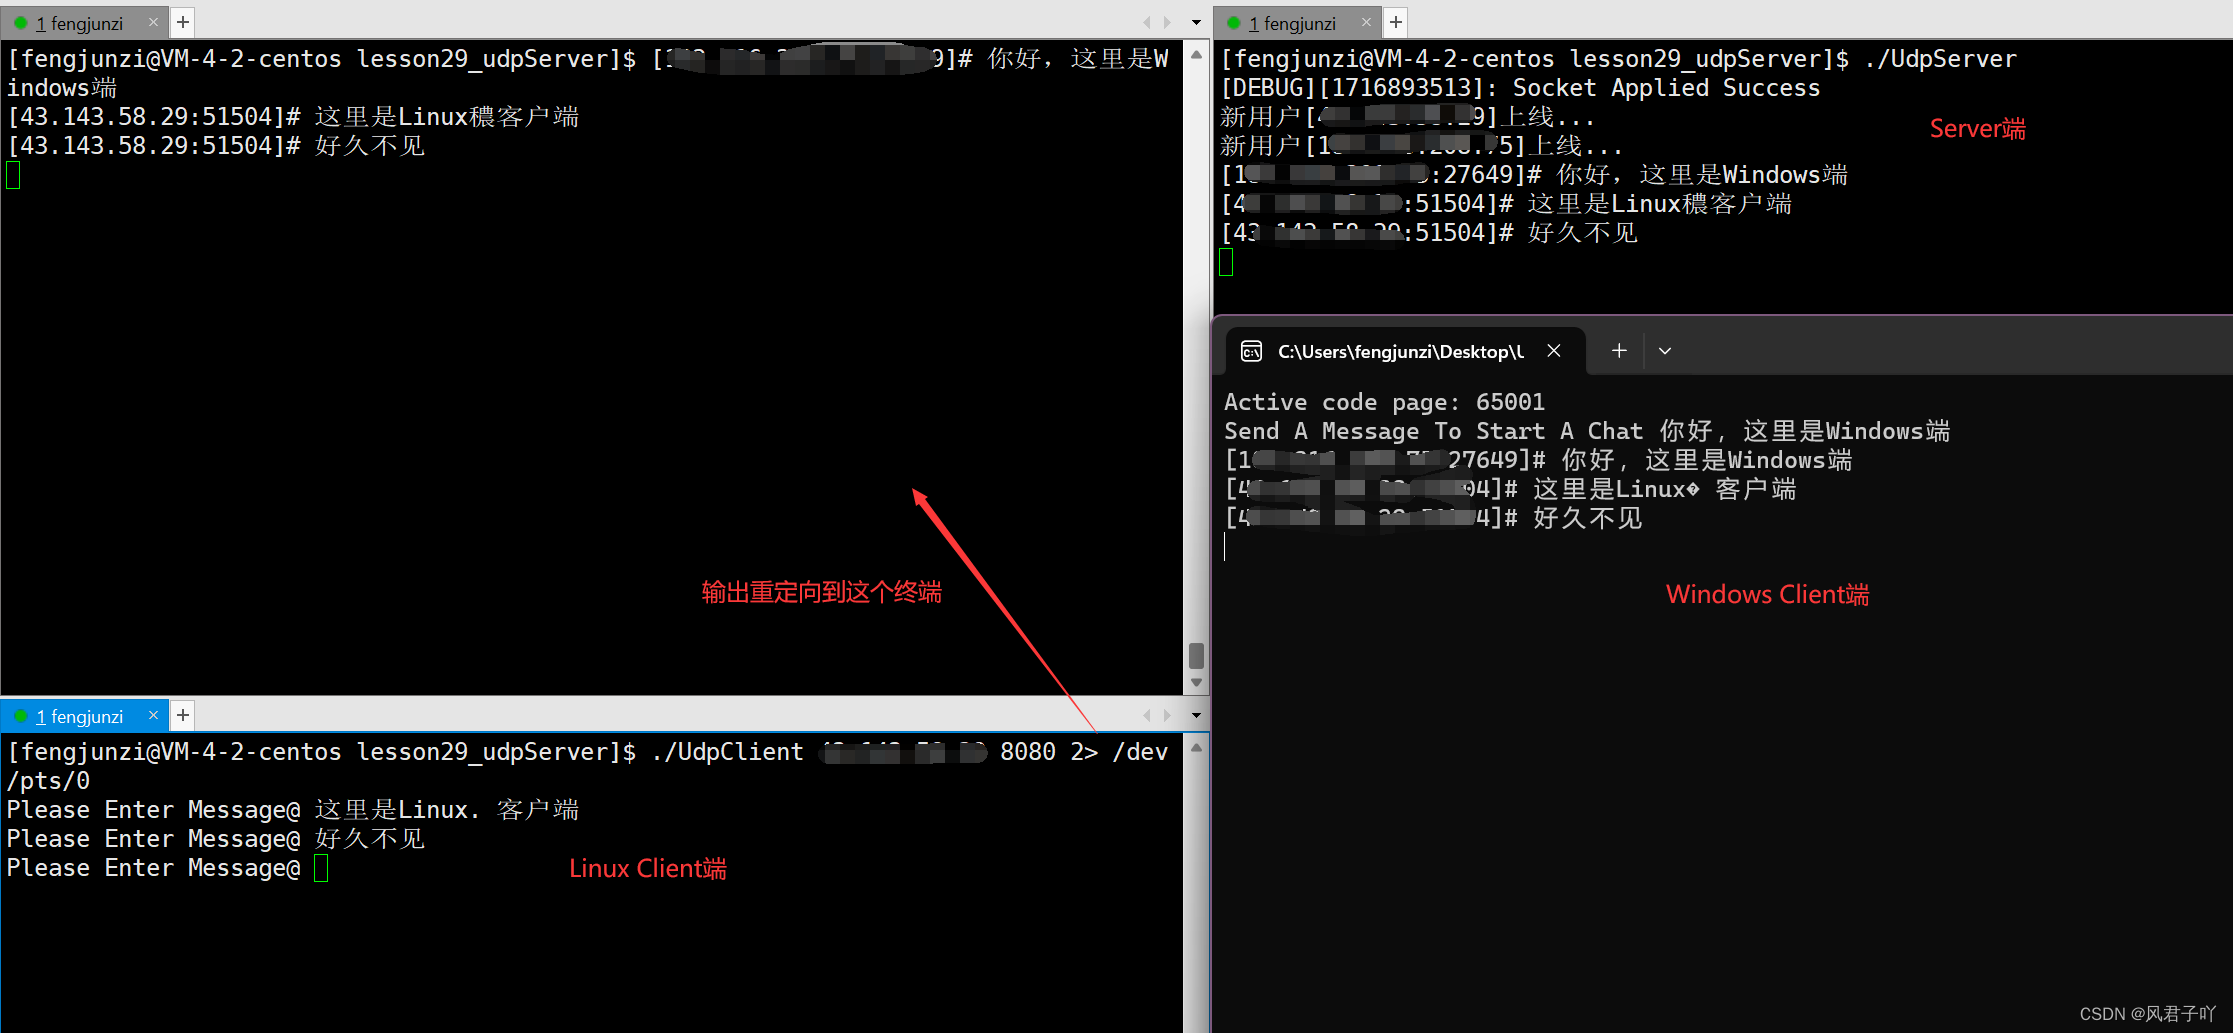Click the "好久不见" message in the Server pane
The image size is (2233, 1033).
point(1583,233)
